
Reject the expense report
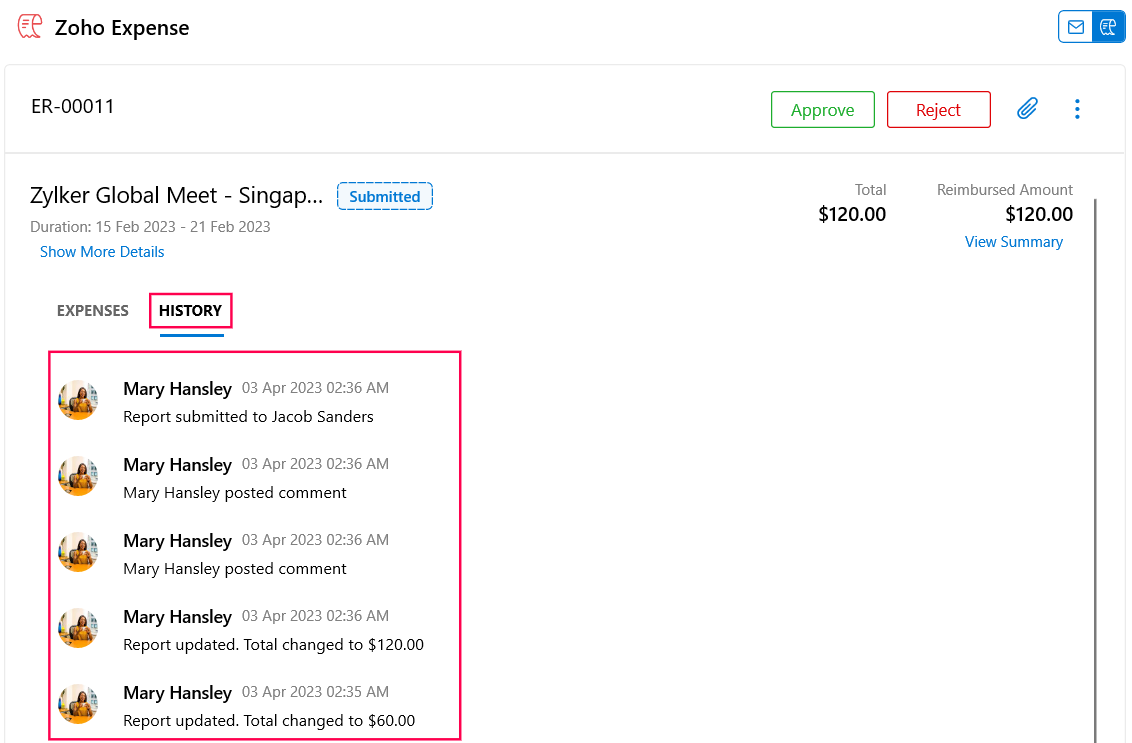(x=939, y=110)
